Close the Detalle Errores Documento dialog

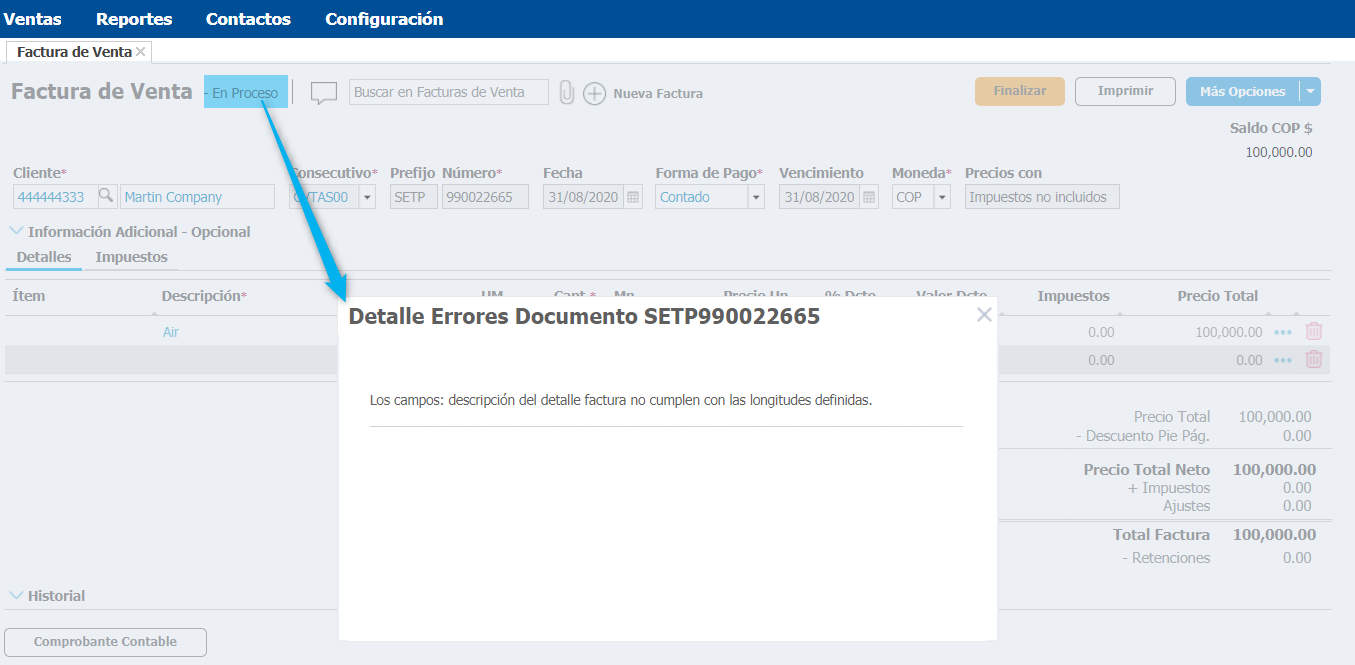(x=984, y=315)
